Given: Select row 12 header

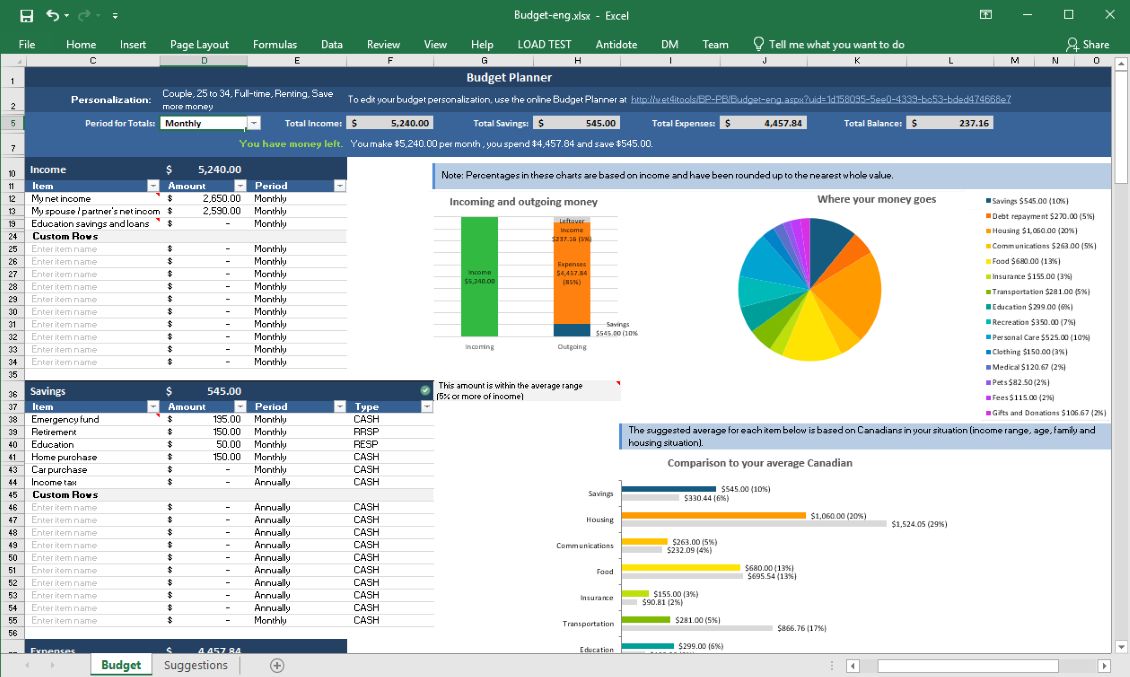Looking at the screenshot, I should click(x=12, y=198).
